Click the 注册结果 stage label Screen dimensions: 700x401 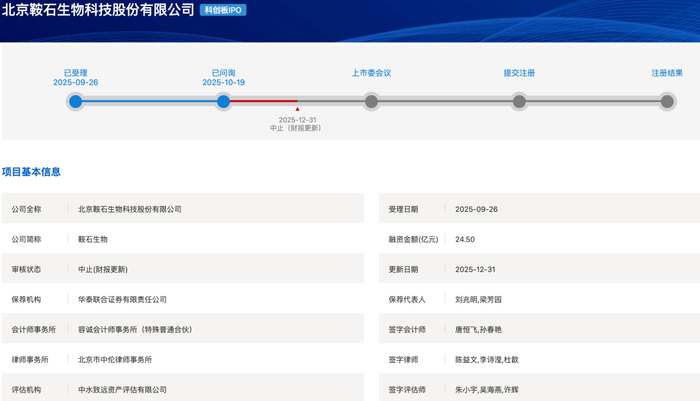pyautogui.click(x=667, y=73)
